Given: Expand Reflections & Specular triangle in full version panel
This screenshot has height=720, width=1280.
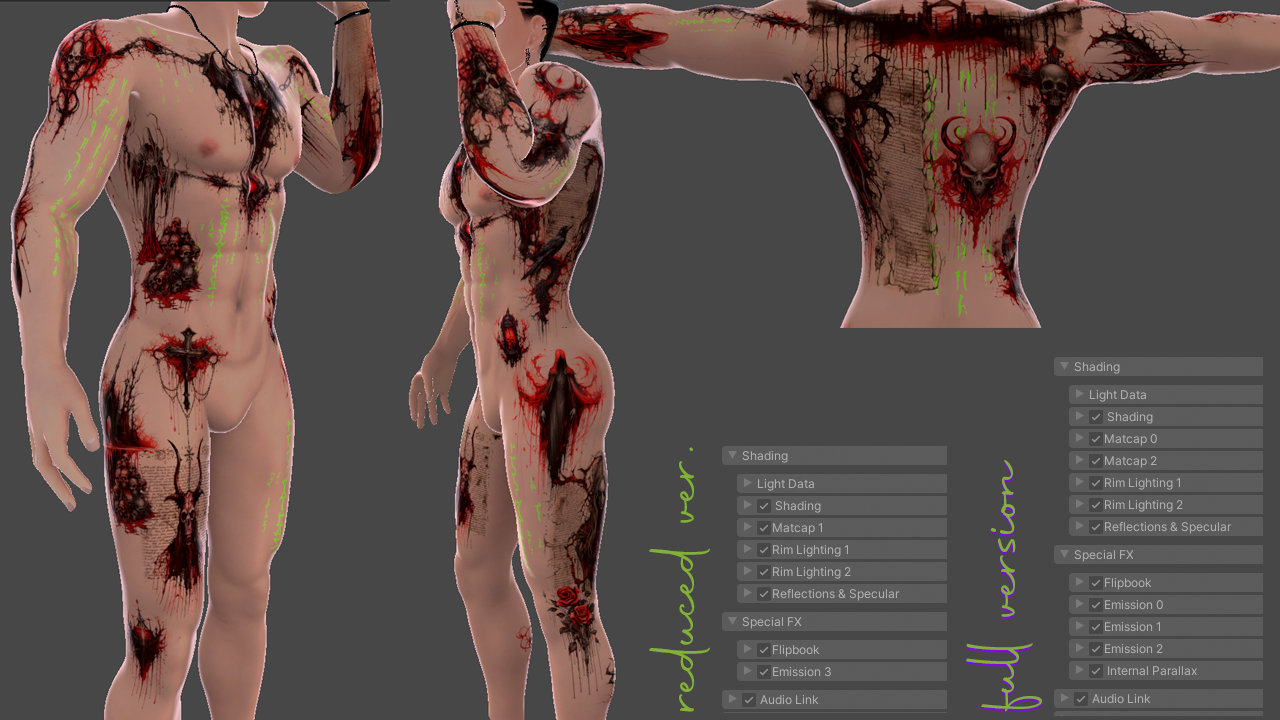Looking at the screenshot, I should pyautogui.click(x=1079, y=527).
